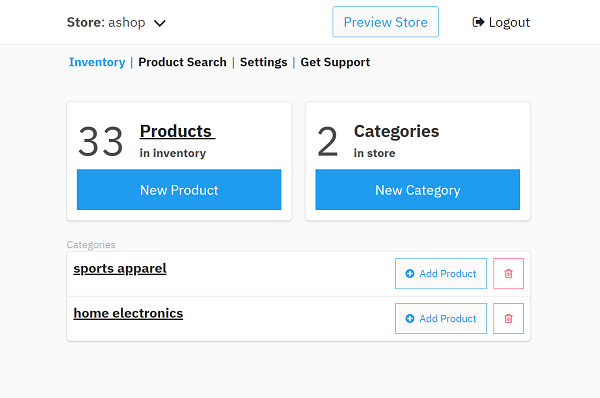600x398 pixels.
Task: Open the Get Support tab
Action: 335,62
